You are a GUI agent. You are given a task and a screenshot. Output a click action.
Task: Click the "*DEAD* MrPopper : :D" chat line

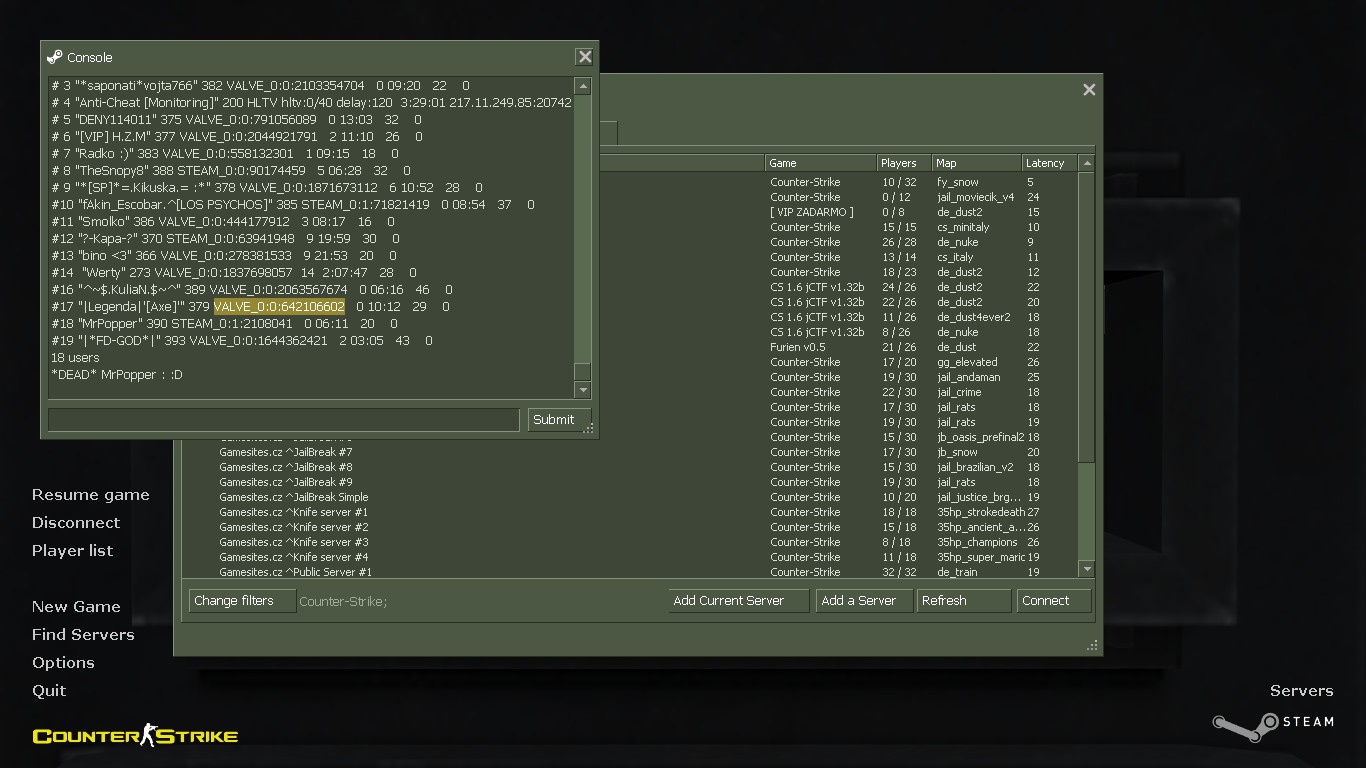click(x=117, y=375)
